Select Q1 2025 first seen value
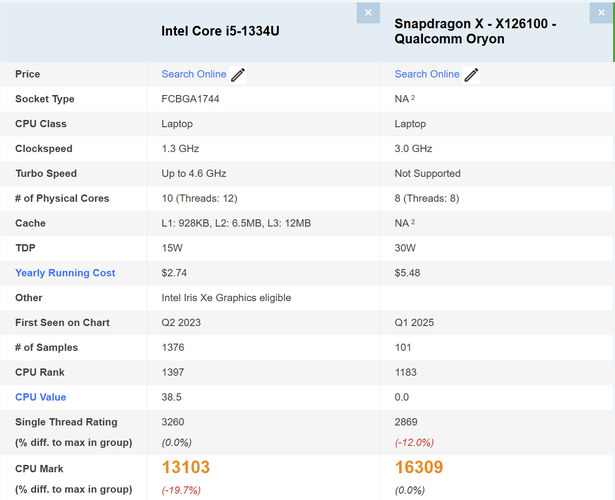 414,323
